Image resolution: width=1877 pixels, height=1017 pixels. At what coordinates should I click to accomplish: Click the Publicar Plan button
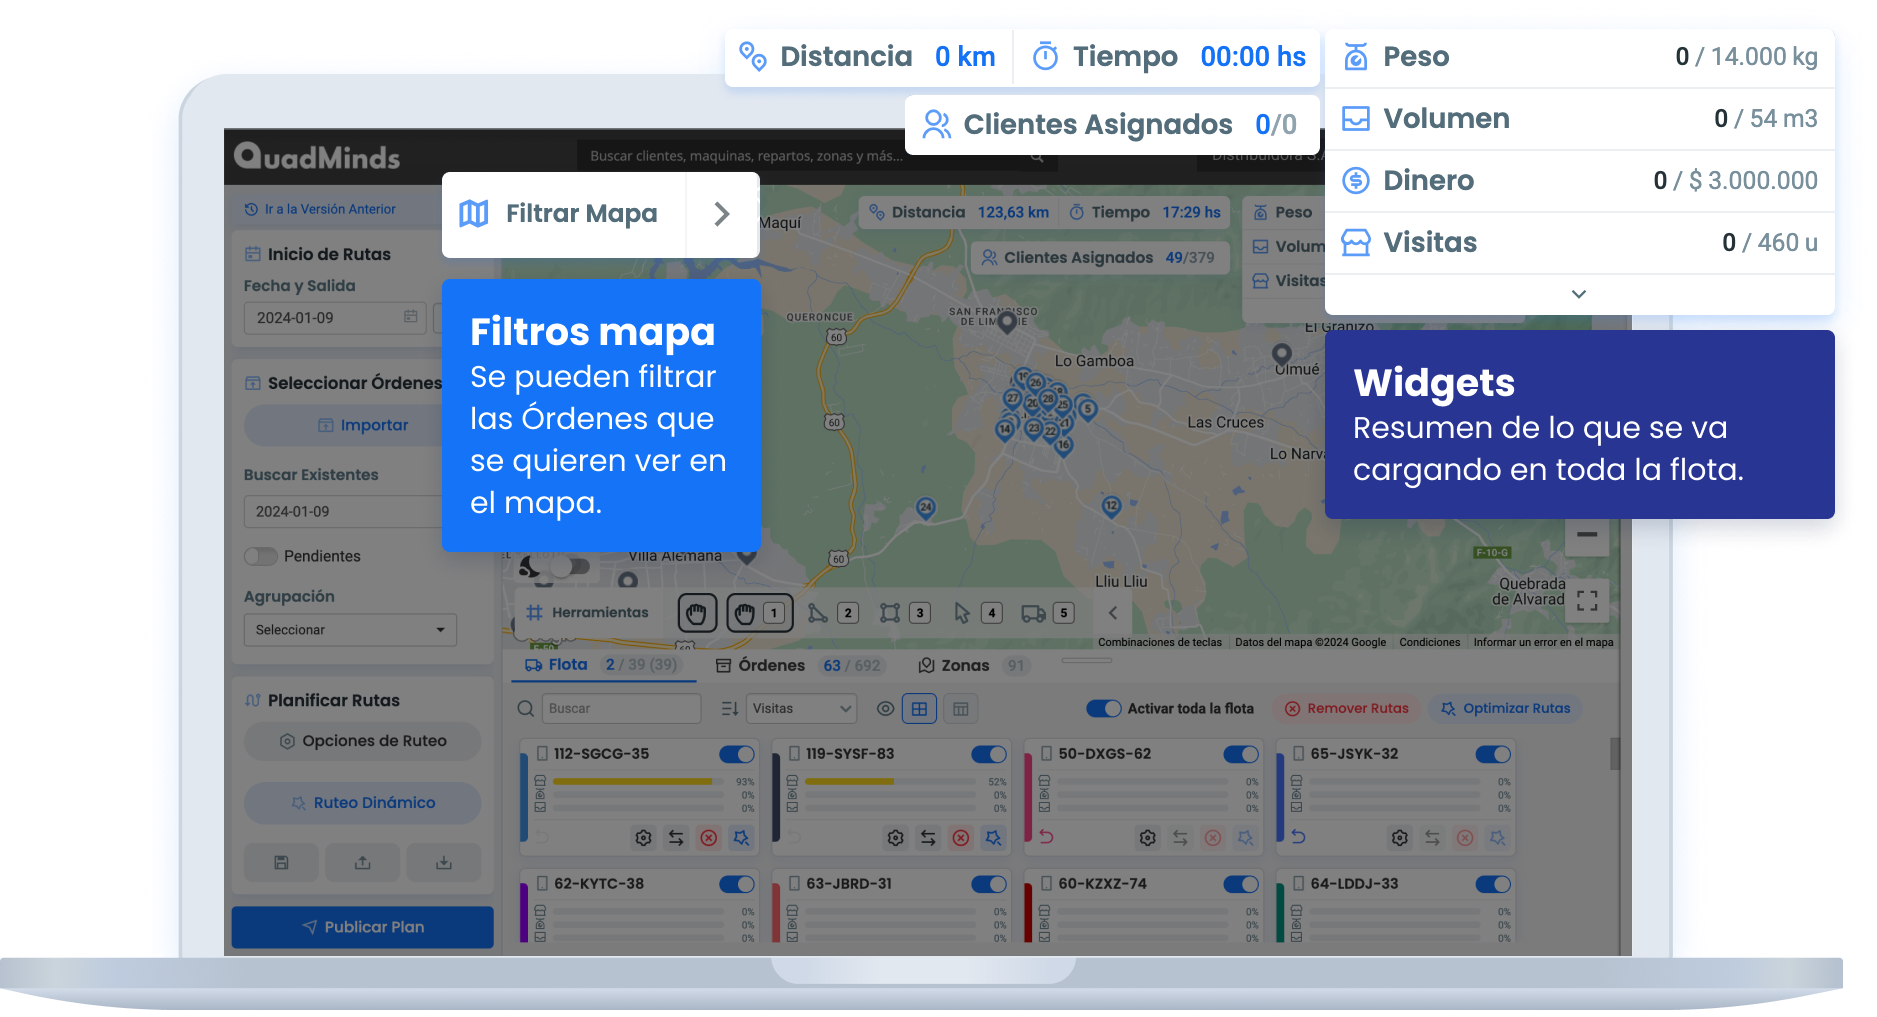pyautogui.click(x=362, y=927)
